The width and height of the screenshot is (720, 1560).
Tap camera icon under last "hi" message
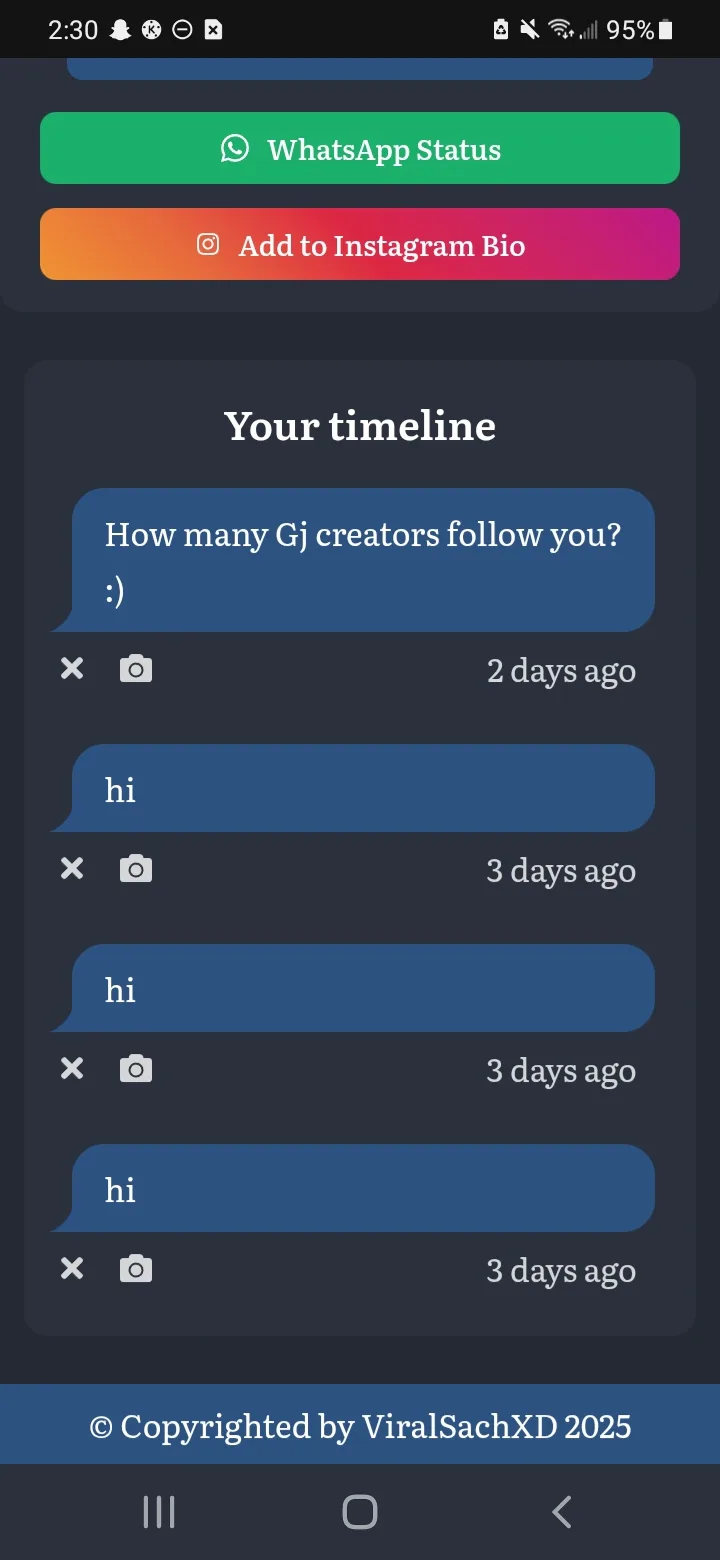coord(136,1269)
